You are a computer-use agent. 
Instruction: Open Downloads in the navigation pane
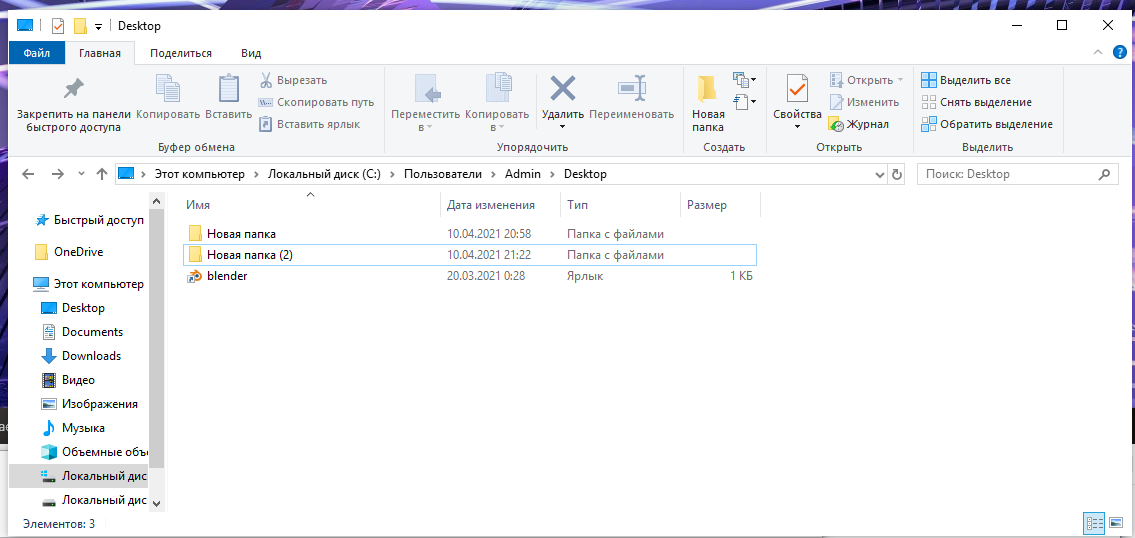81,356
